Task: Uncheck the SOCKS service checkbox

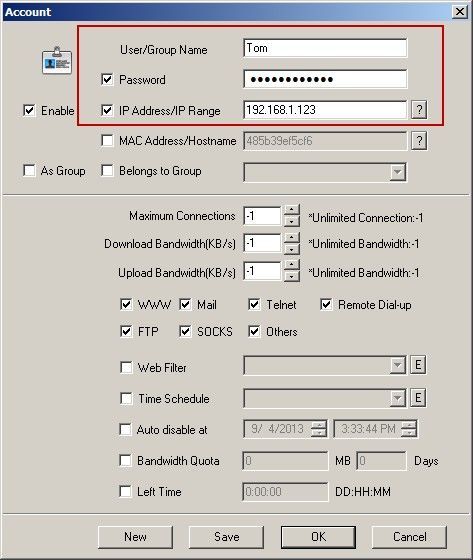Action: [x=185, y=331]
